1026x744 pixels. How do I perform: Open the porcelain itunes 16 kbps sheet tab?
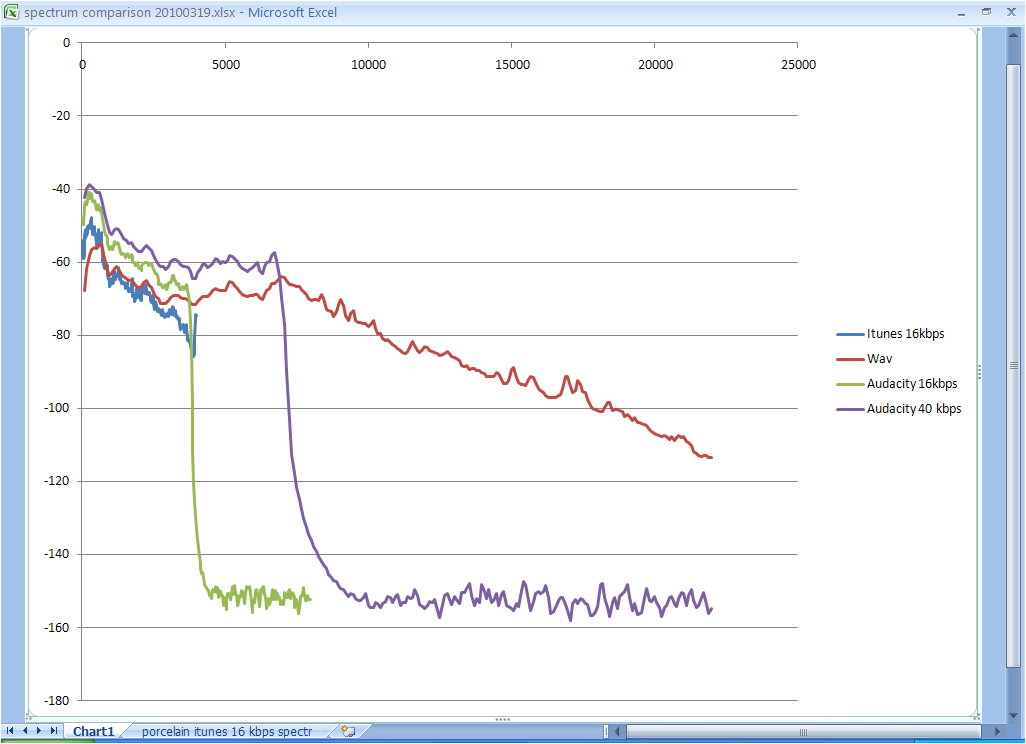click(x=227, y=732)
